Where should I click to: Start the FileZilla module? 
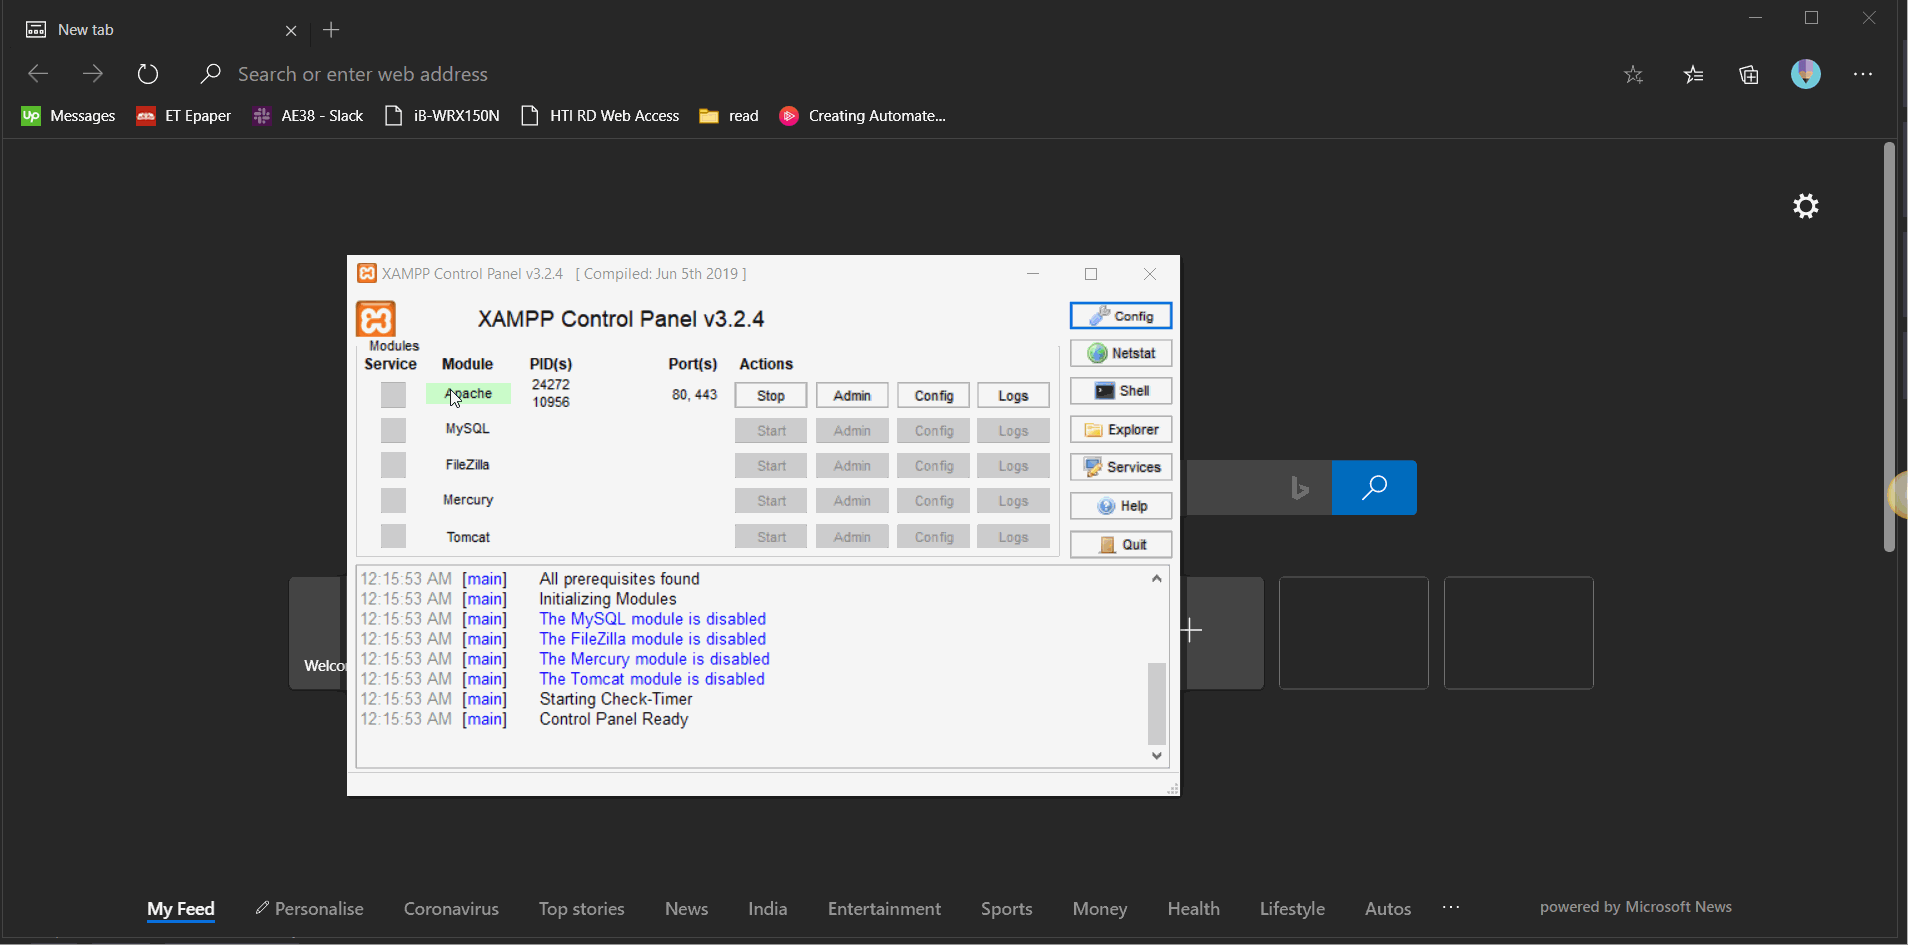(771, 466)
